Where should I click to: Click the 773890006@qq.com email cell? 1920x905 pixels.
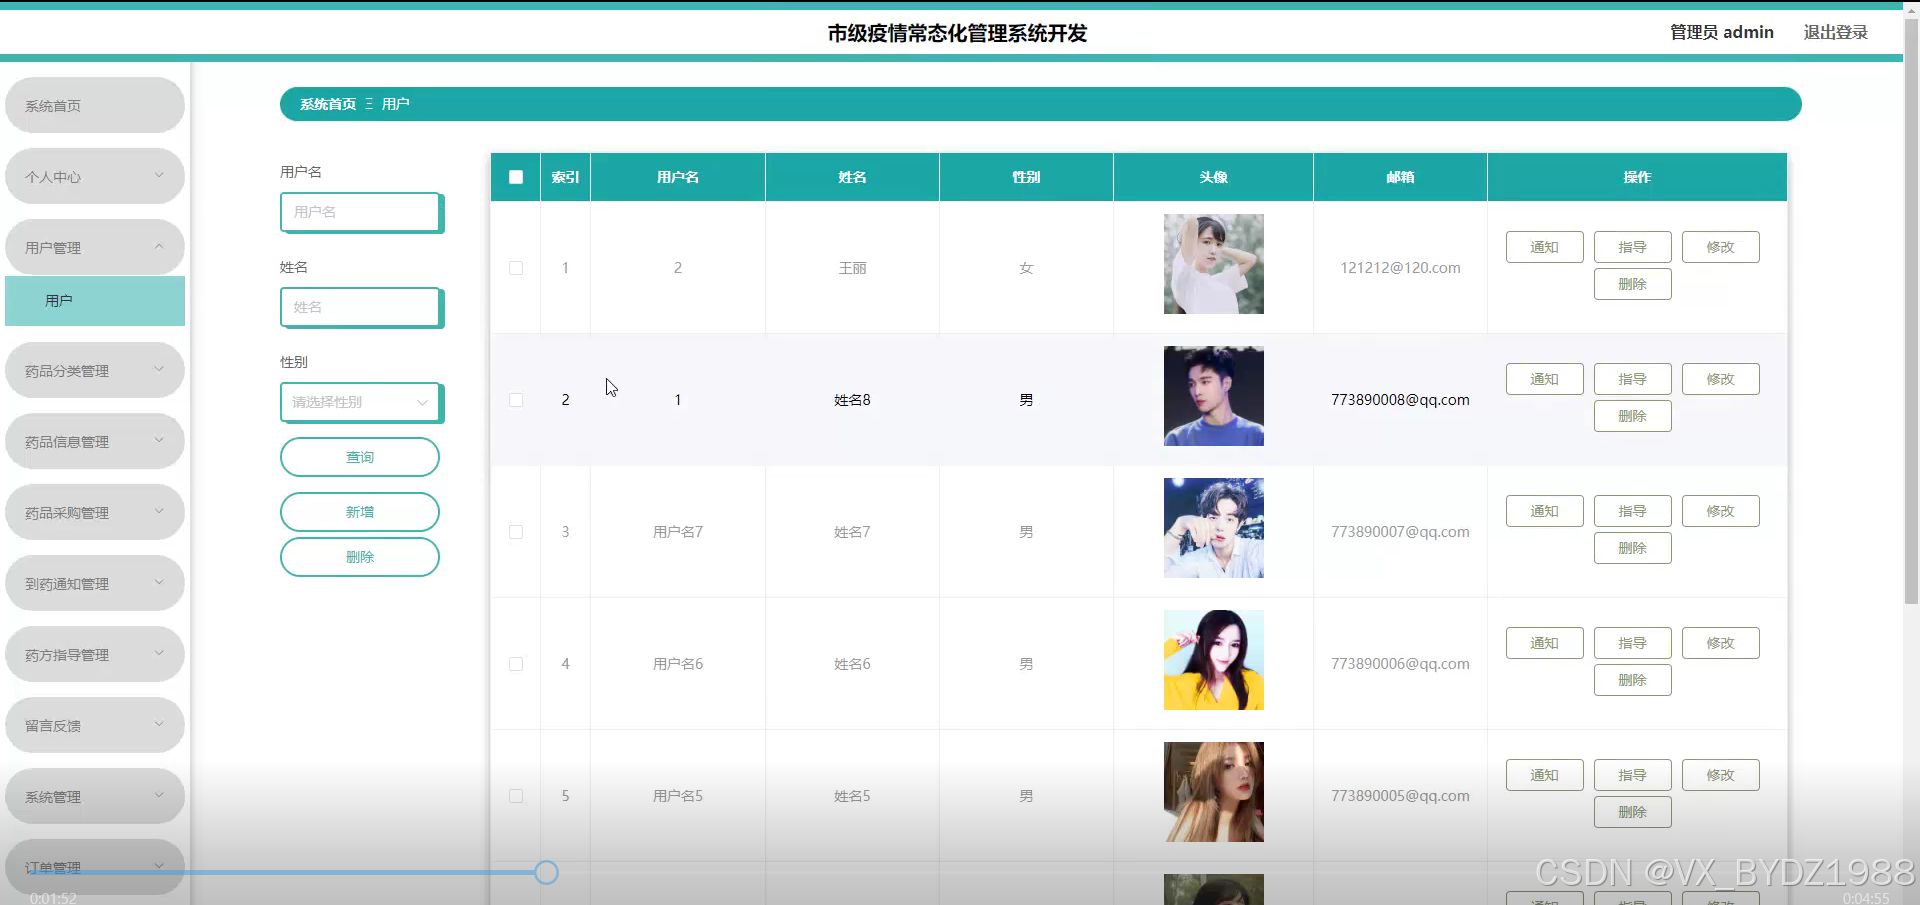point(1400,664)
